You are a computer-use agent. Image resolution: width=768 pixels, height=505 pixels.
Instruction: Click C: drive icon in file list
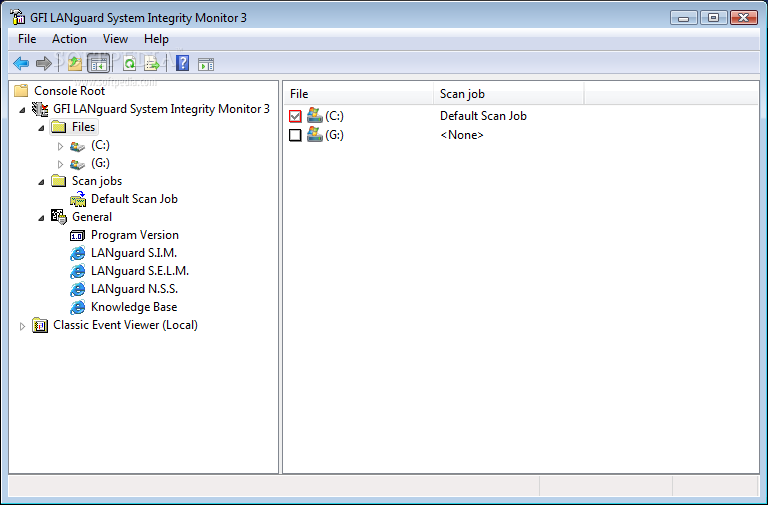315,116
